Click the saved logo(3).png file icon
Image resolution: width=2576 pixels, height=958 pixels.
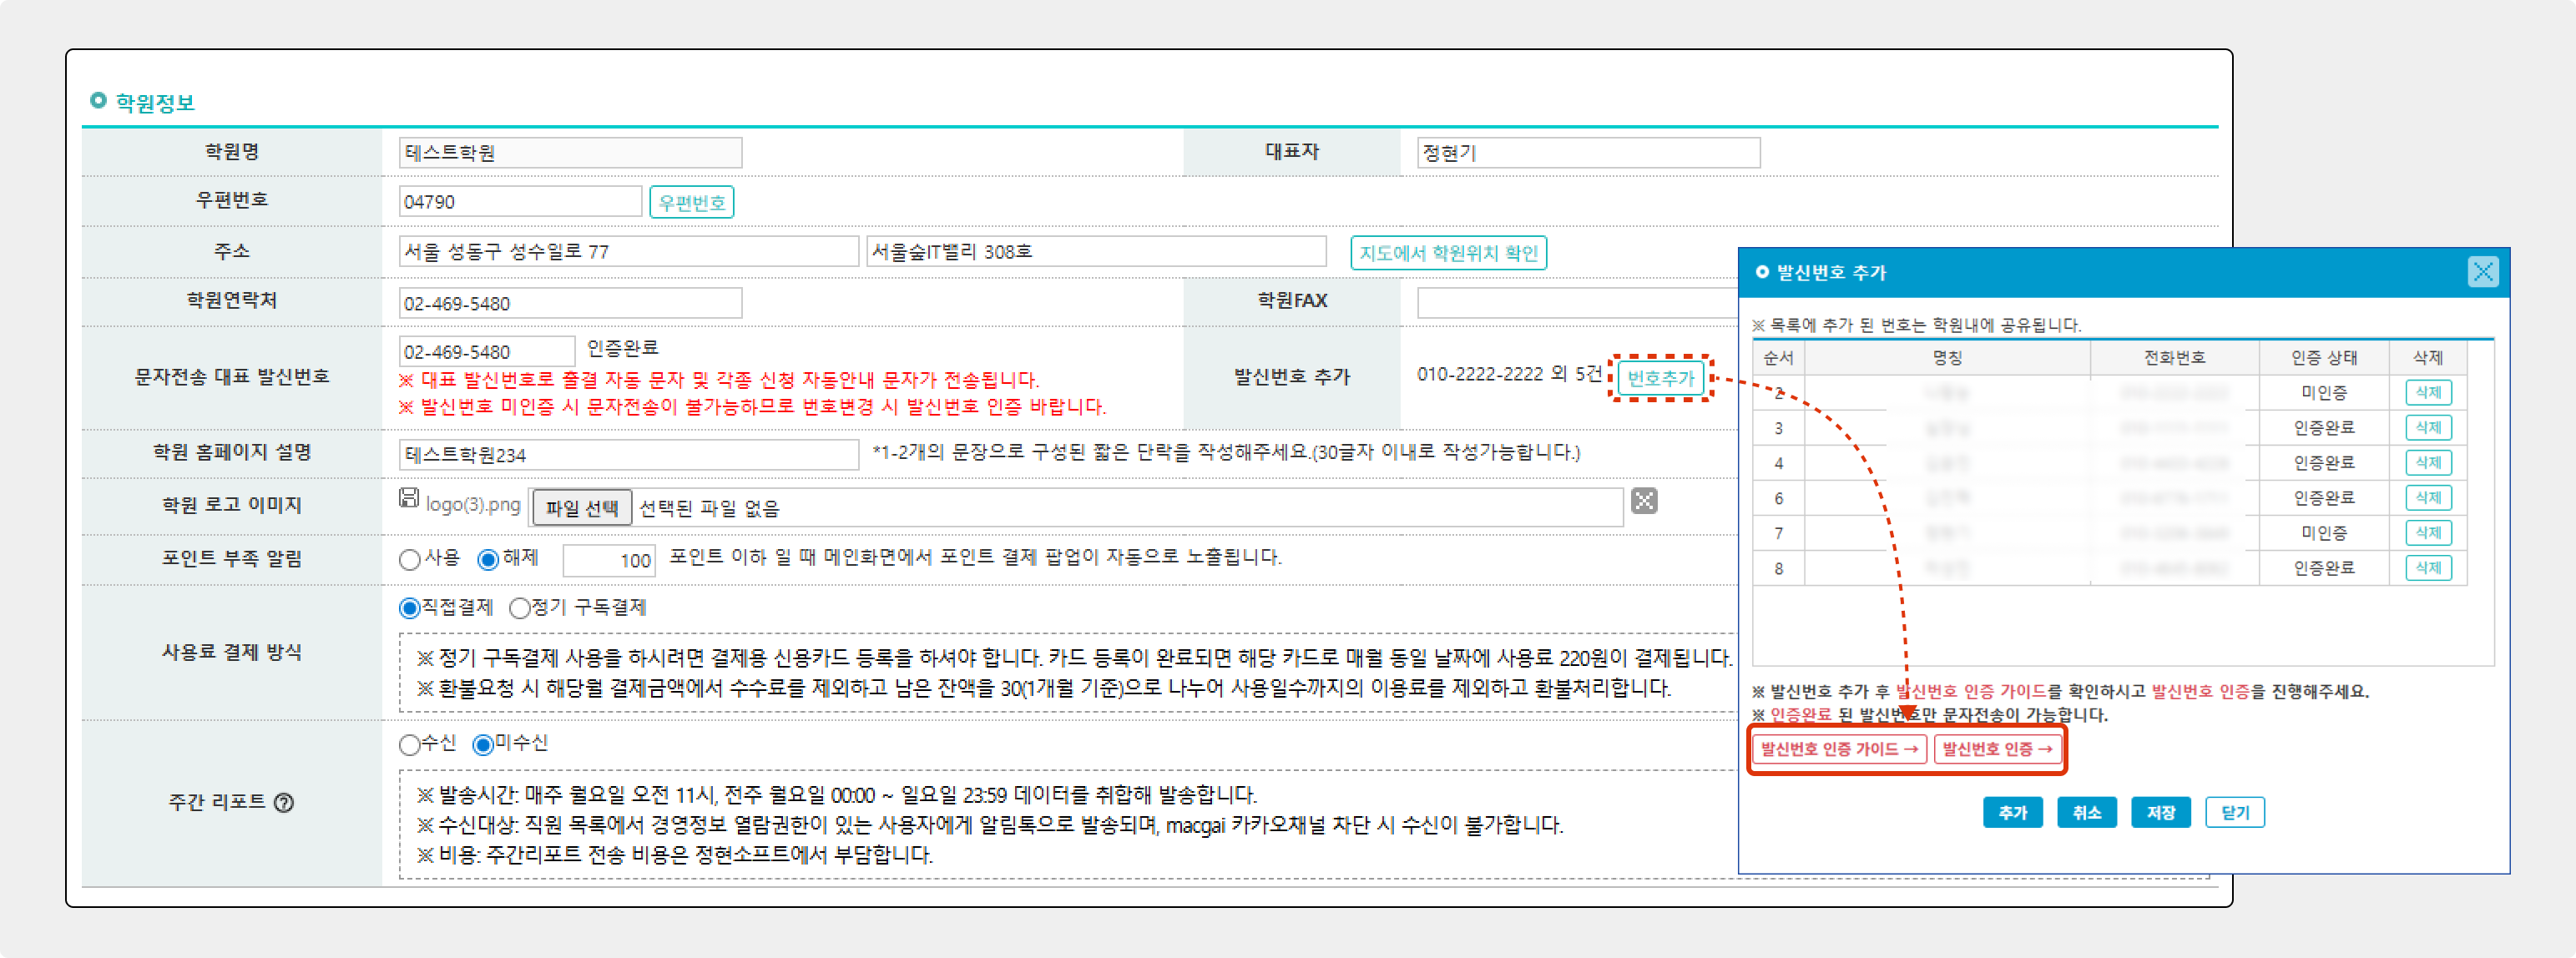[409, 498]
